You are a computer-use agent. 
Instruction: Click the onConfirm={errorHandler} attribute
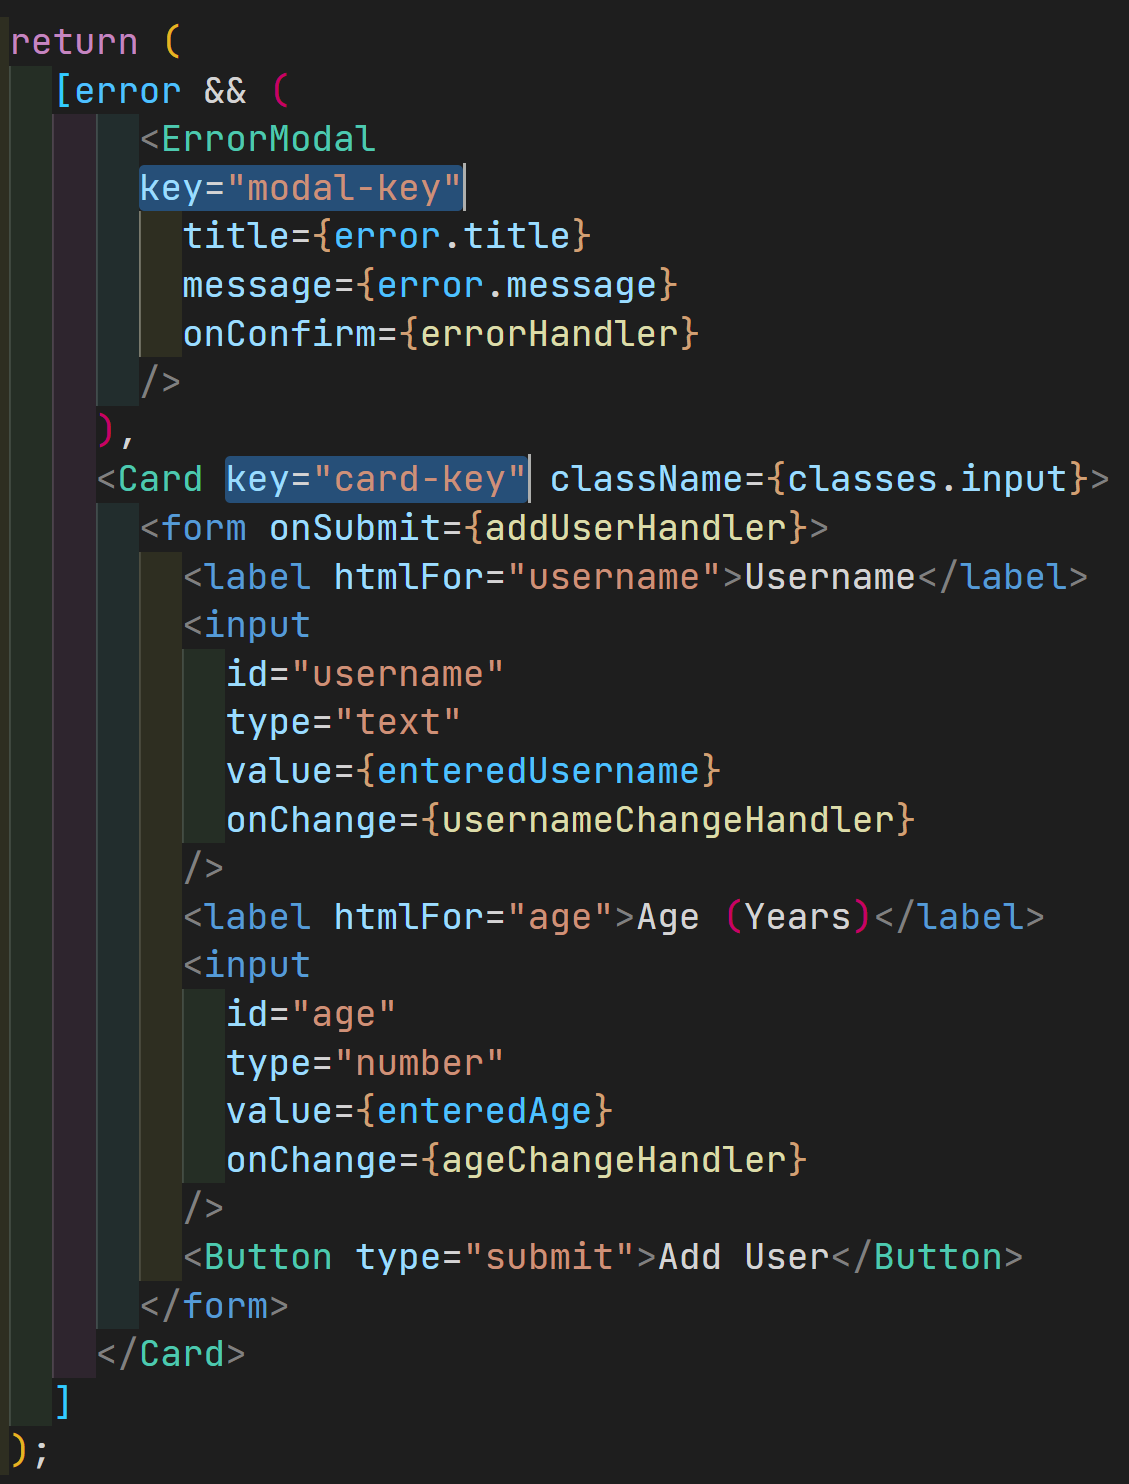pos(441,333)
